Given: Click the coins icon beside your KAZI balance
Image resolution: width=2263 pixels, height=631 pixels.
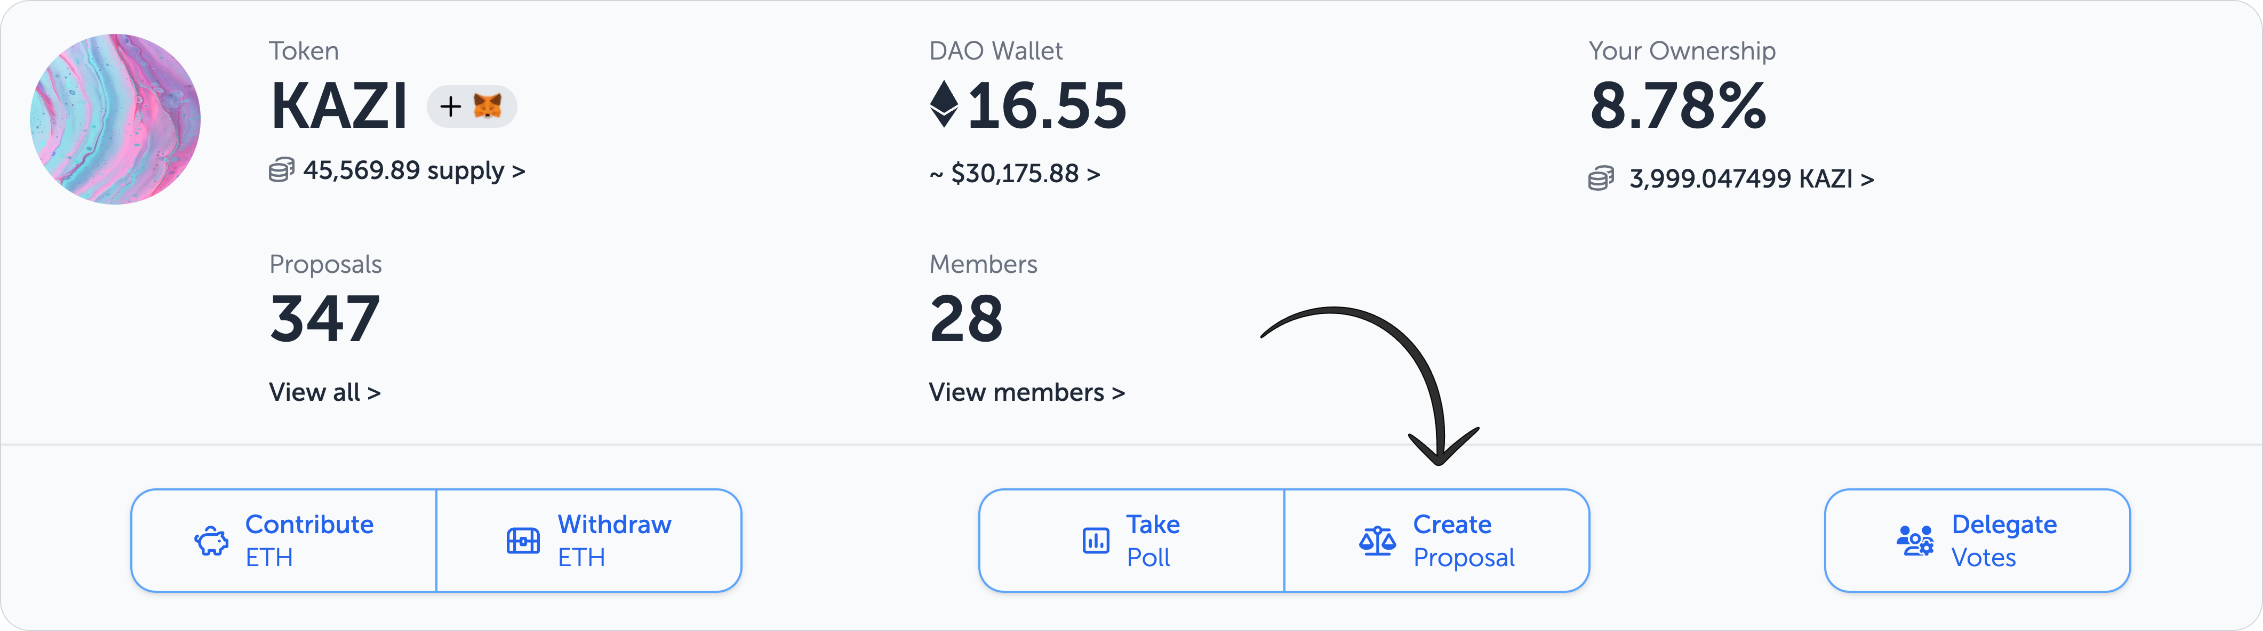Looking at the screenshot, I should [x=1601, y=179].
